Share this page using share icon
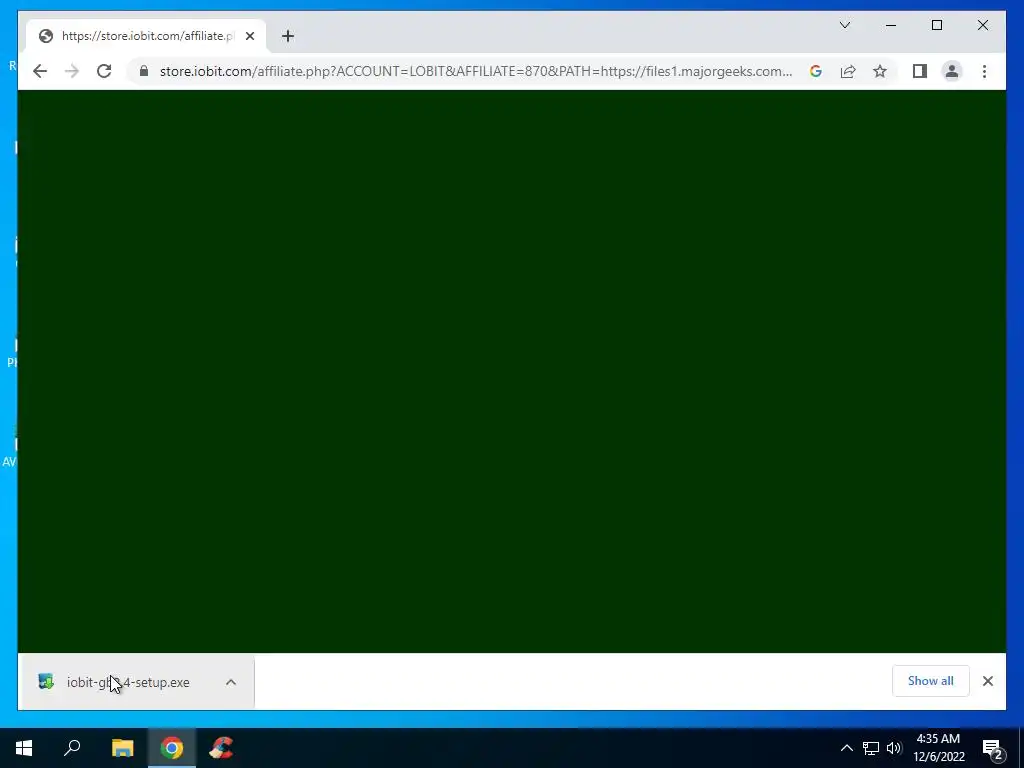 (848, 71)
